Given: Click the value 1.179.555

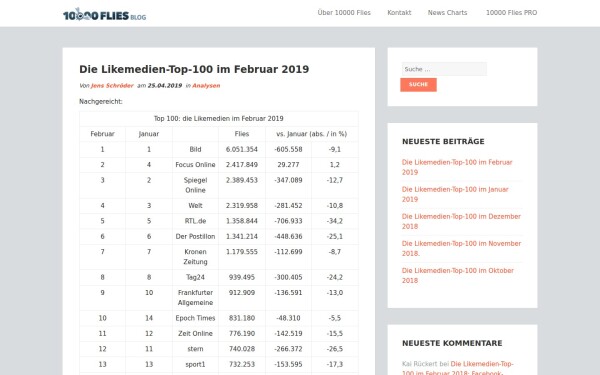Looking at the screenshot, I should (242, 252).
